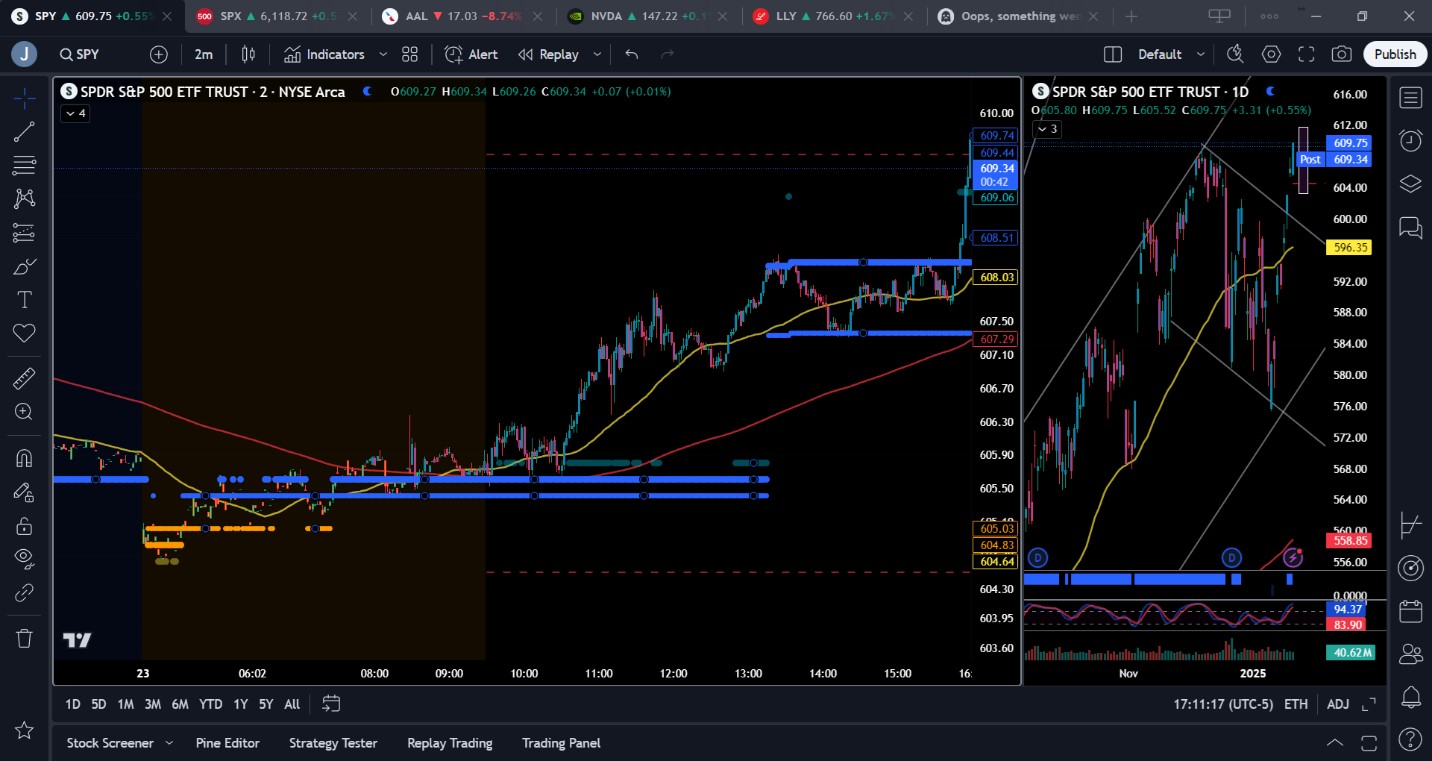
Task: Open the indicator templates grid
Action: click(410, 54)
